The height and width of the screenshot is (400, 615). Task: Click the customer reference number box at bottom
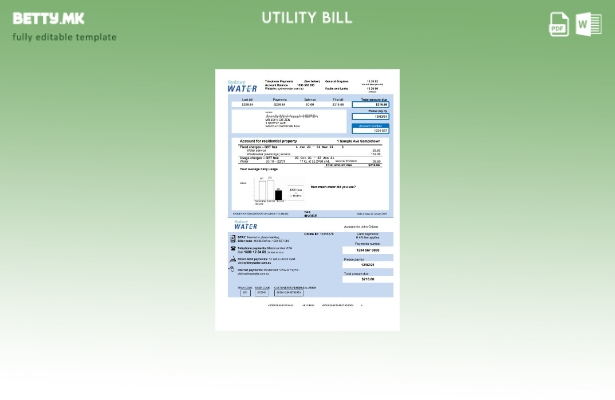pos(288,293)
